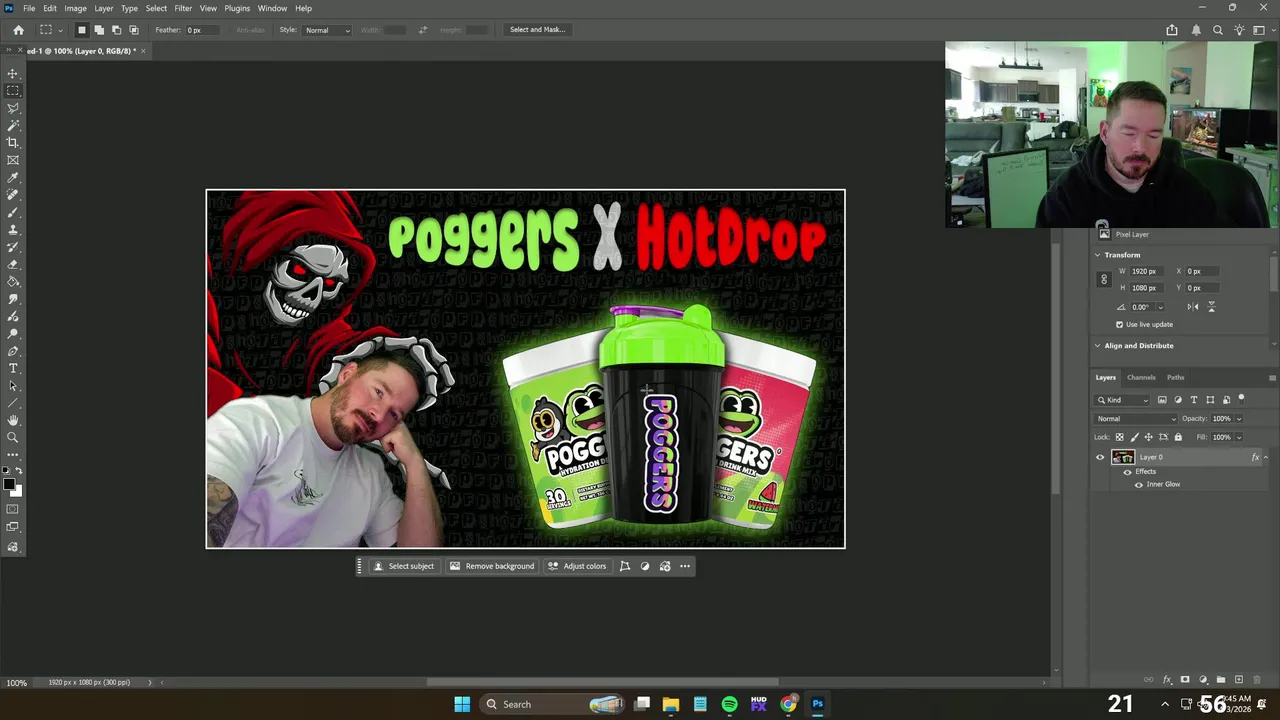The image size is (1280, 720).
Task: Choose Intersect with selection mode icon
Action: click(x=134, y=30)
